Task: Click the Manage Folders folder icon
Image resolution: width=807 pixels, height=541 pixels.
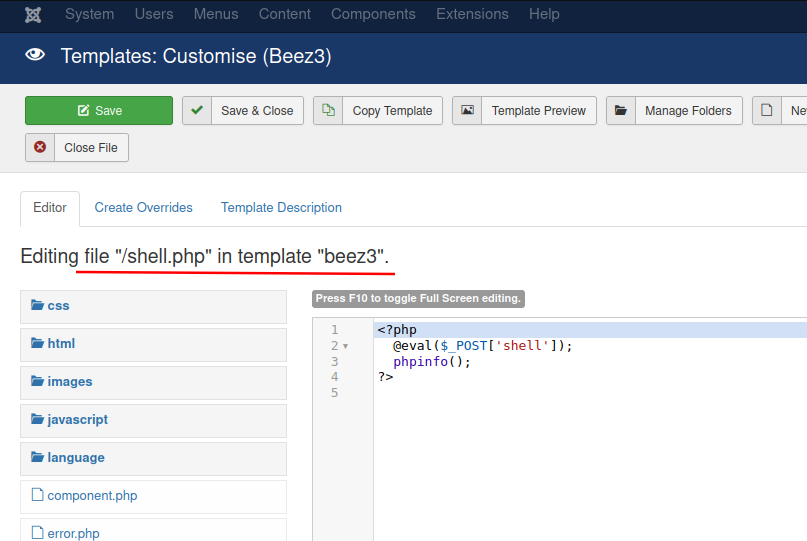Action: (621, 111)
